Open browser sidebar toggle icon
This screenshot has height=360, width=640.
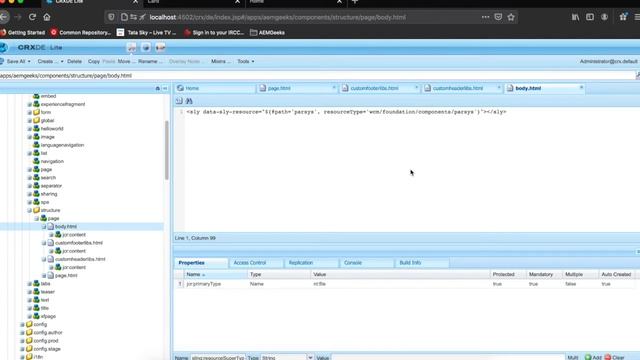(x=590, y=17)
